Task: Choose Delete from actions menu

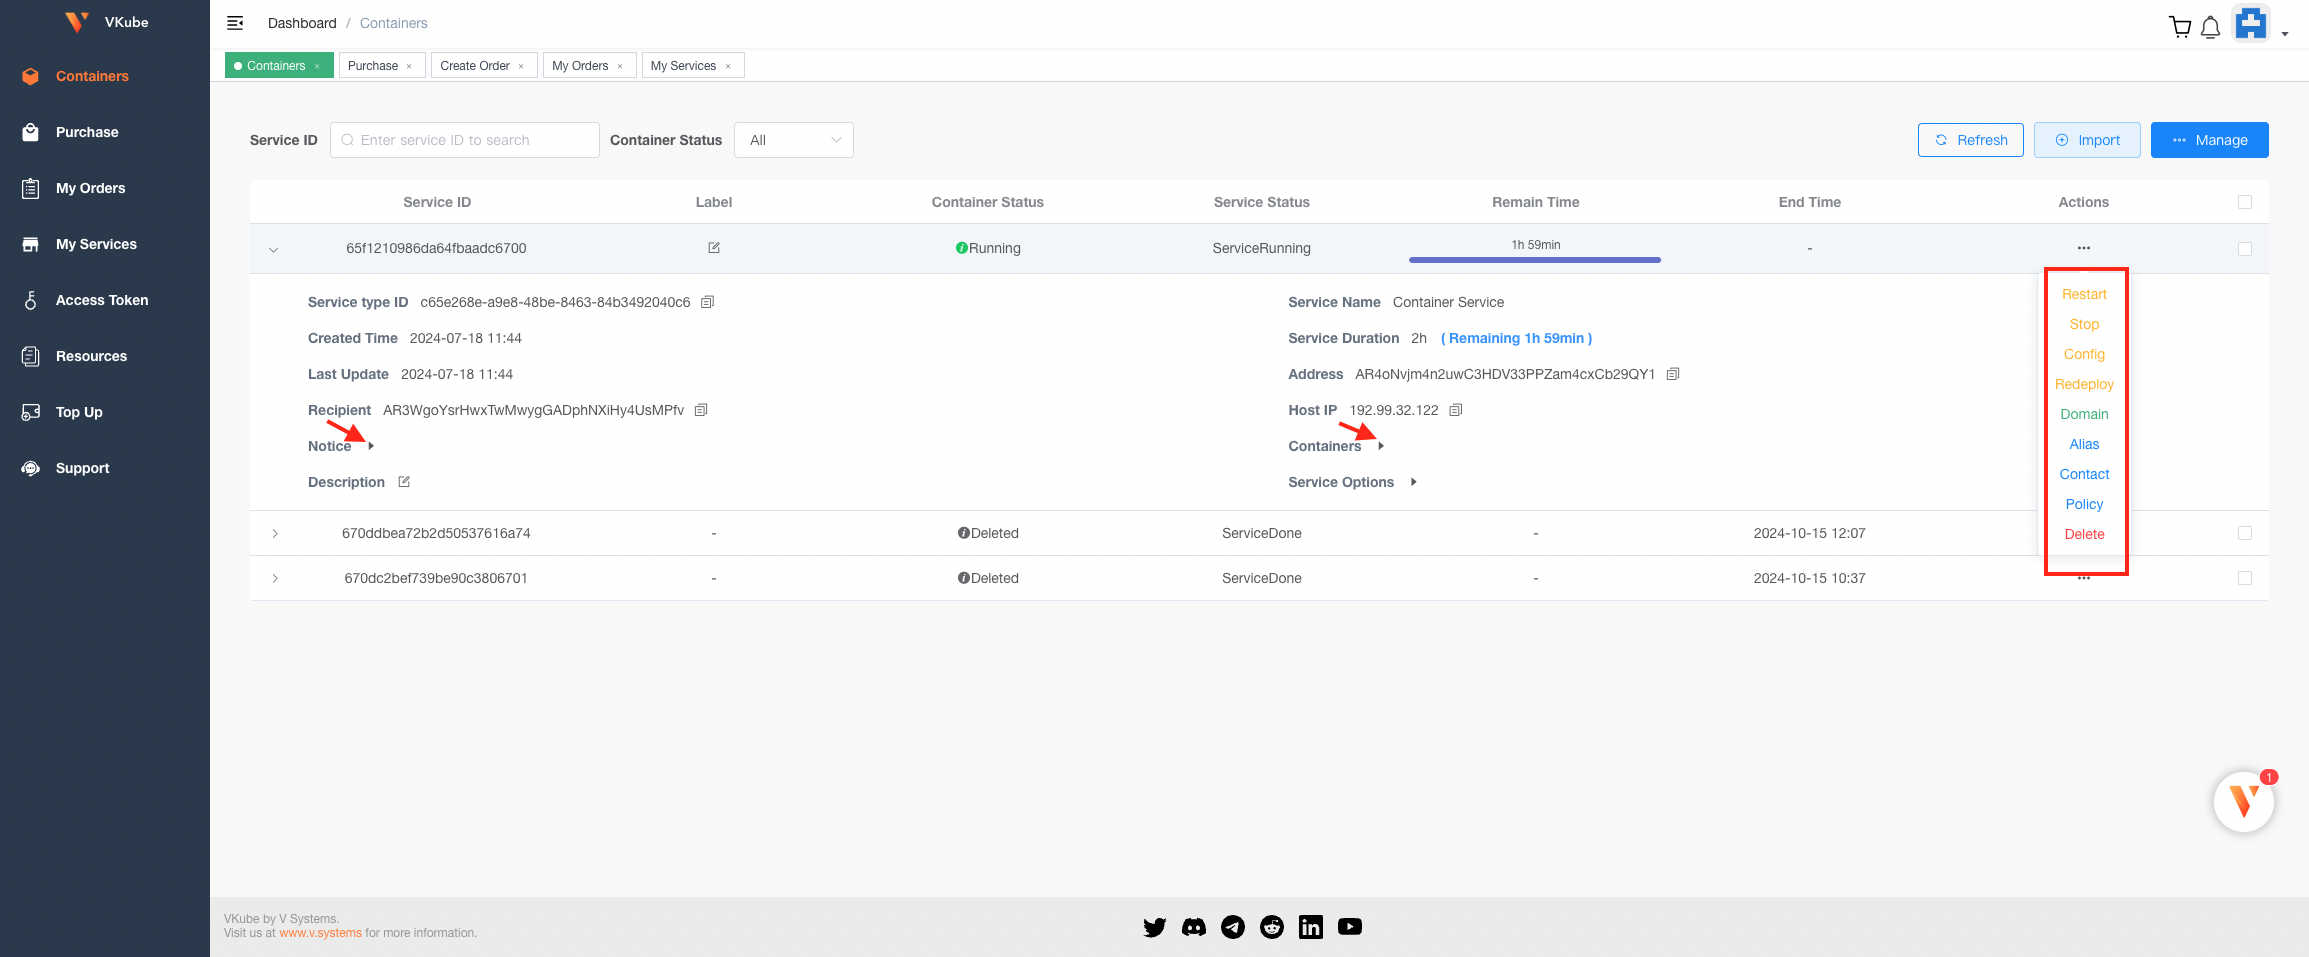Action: coord(2084,534)
